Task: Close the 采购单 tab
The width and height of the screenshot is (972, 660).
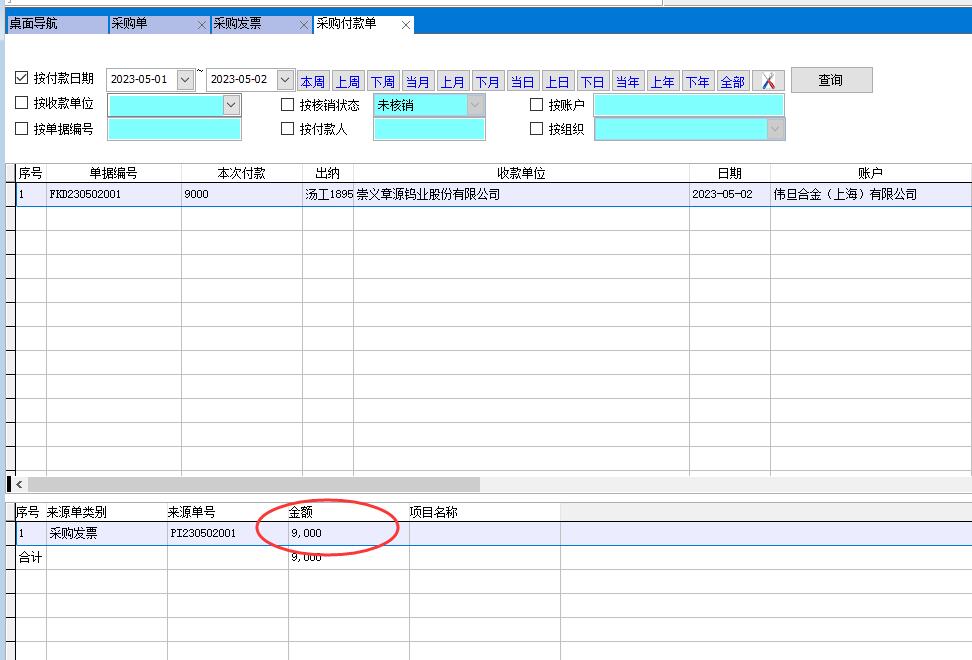Action: point(202,25)
